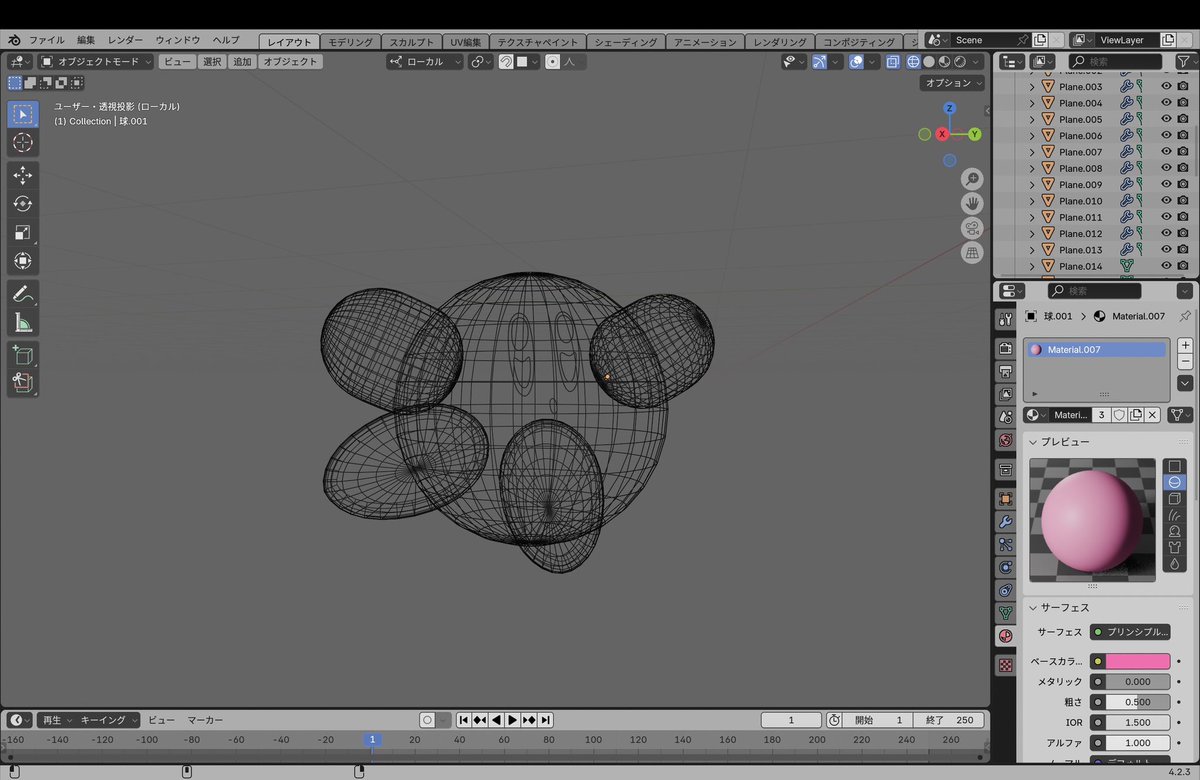Open the ローカル transform orientation dropdown
The image size is (1200, 780).
425,62
